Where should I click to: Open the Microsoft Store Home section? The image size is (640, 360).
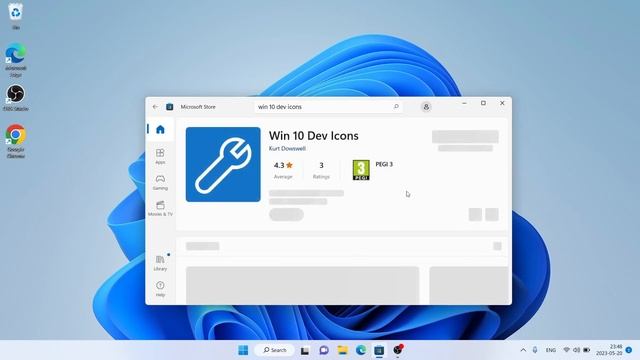(x=160, y=129)
